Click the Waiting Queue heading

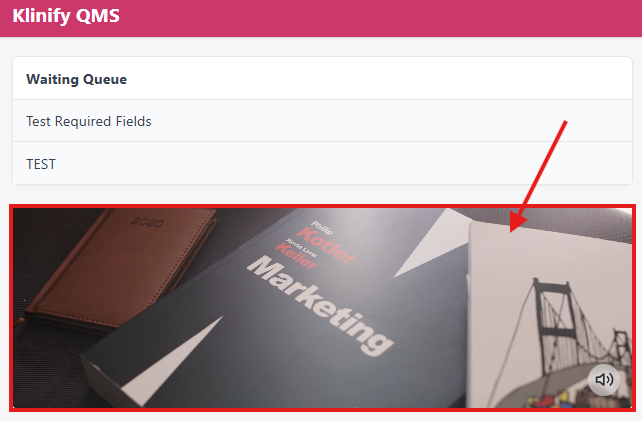point(77,79)
